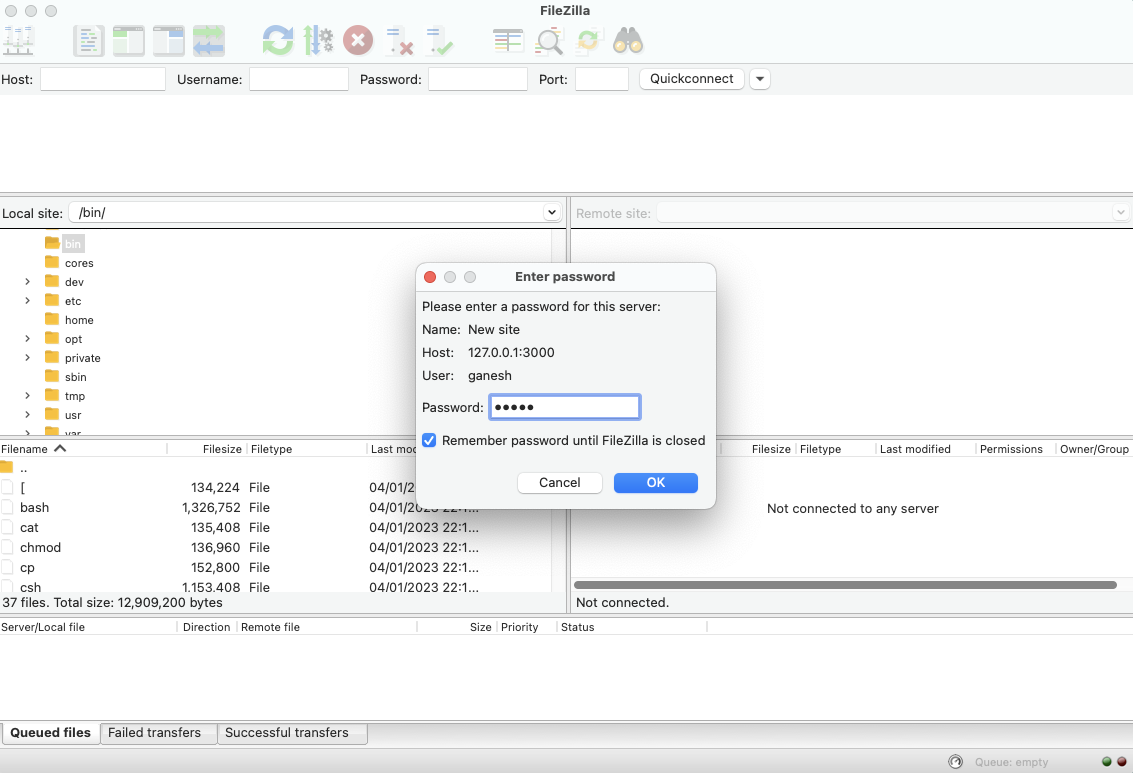Screen dimensions: 1133x773
Task: Sort local files by Filename column
Action: coord(83,449)
